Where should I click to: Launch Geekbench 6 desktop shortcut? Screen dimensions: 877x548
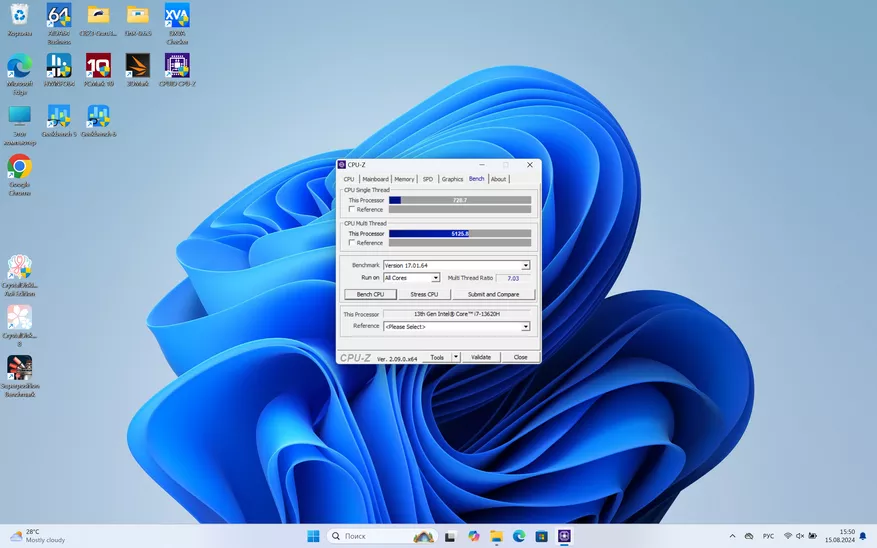[98, 118]
